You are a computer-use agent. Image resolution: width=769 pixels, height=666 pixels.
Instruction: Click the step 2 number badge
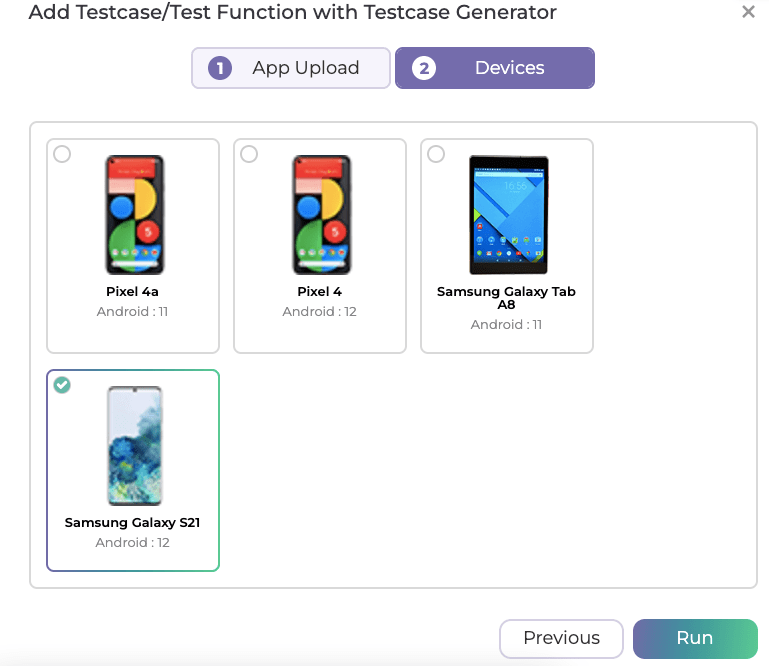424,68
